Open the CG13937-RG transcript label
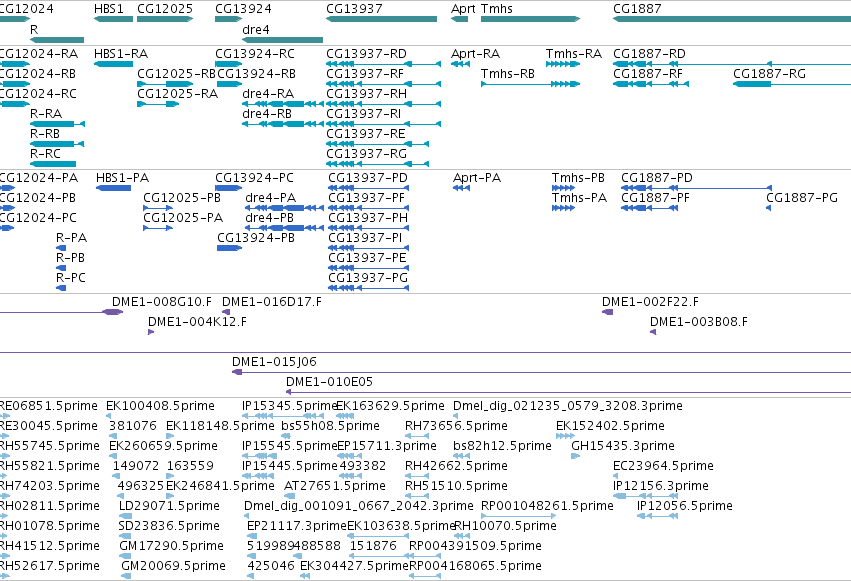The image size is (851, 581). point(366,154)
